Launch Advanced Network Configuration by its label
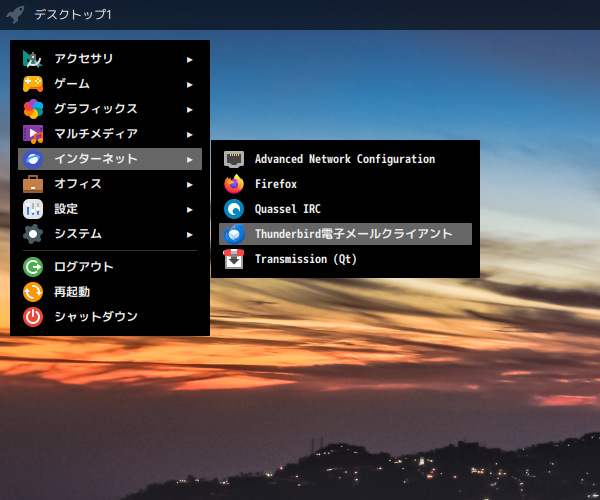600x500 pixels. coord(345,159)
